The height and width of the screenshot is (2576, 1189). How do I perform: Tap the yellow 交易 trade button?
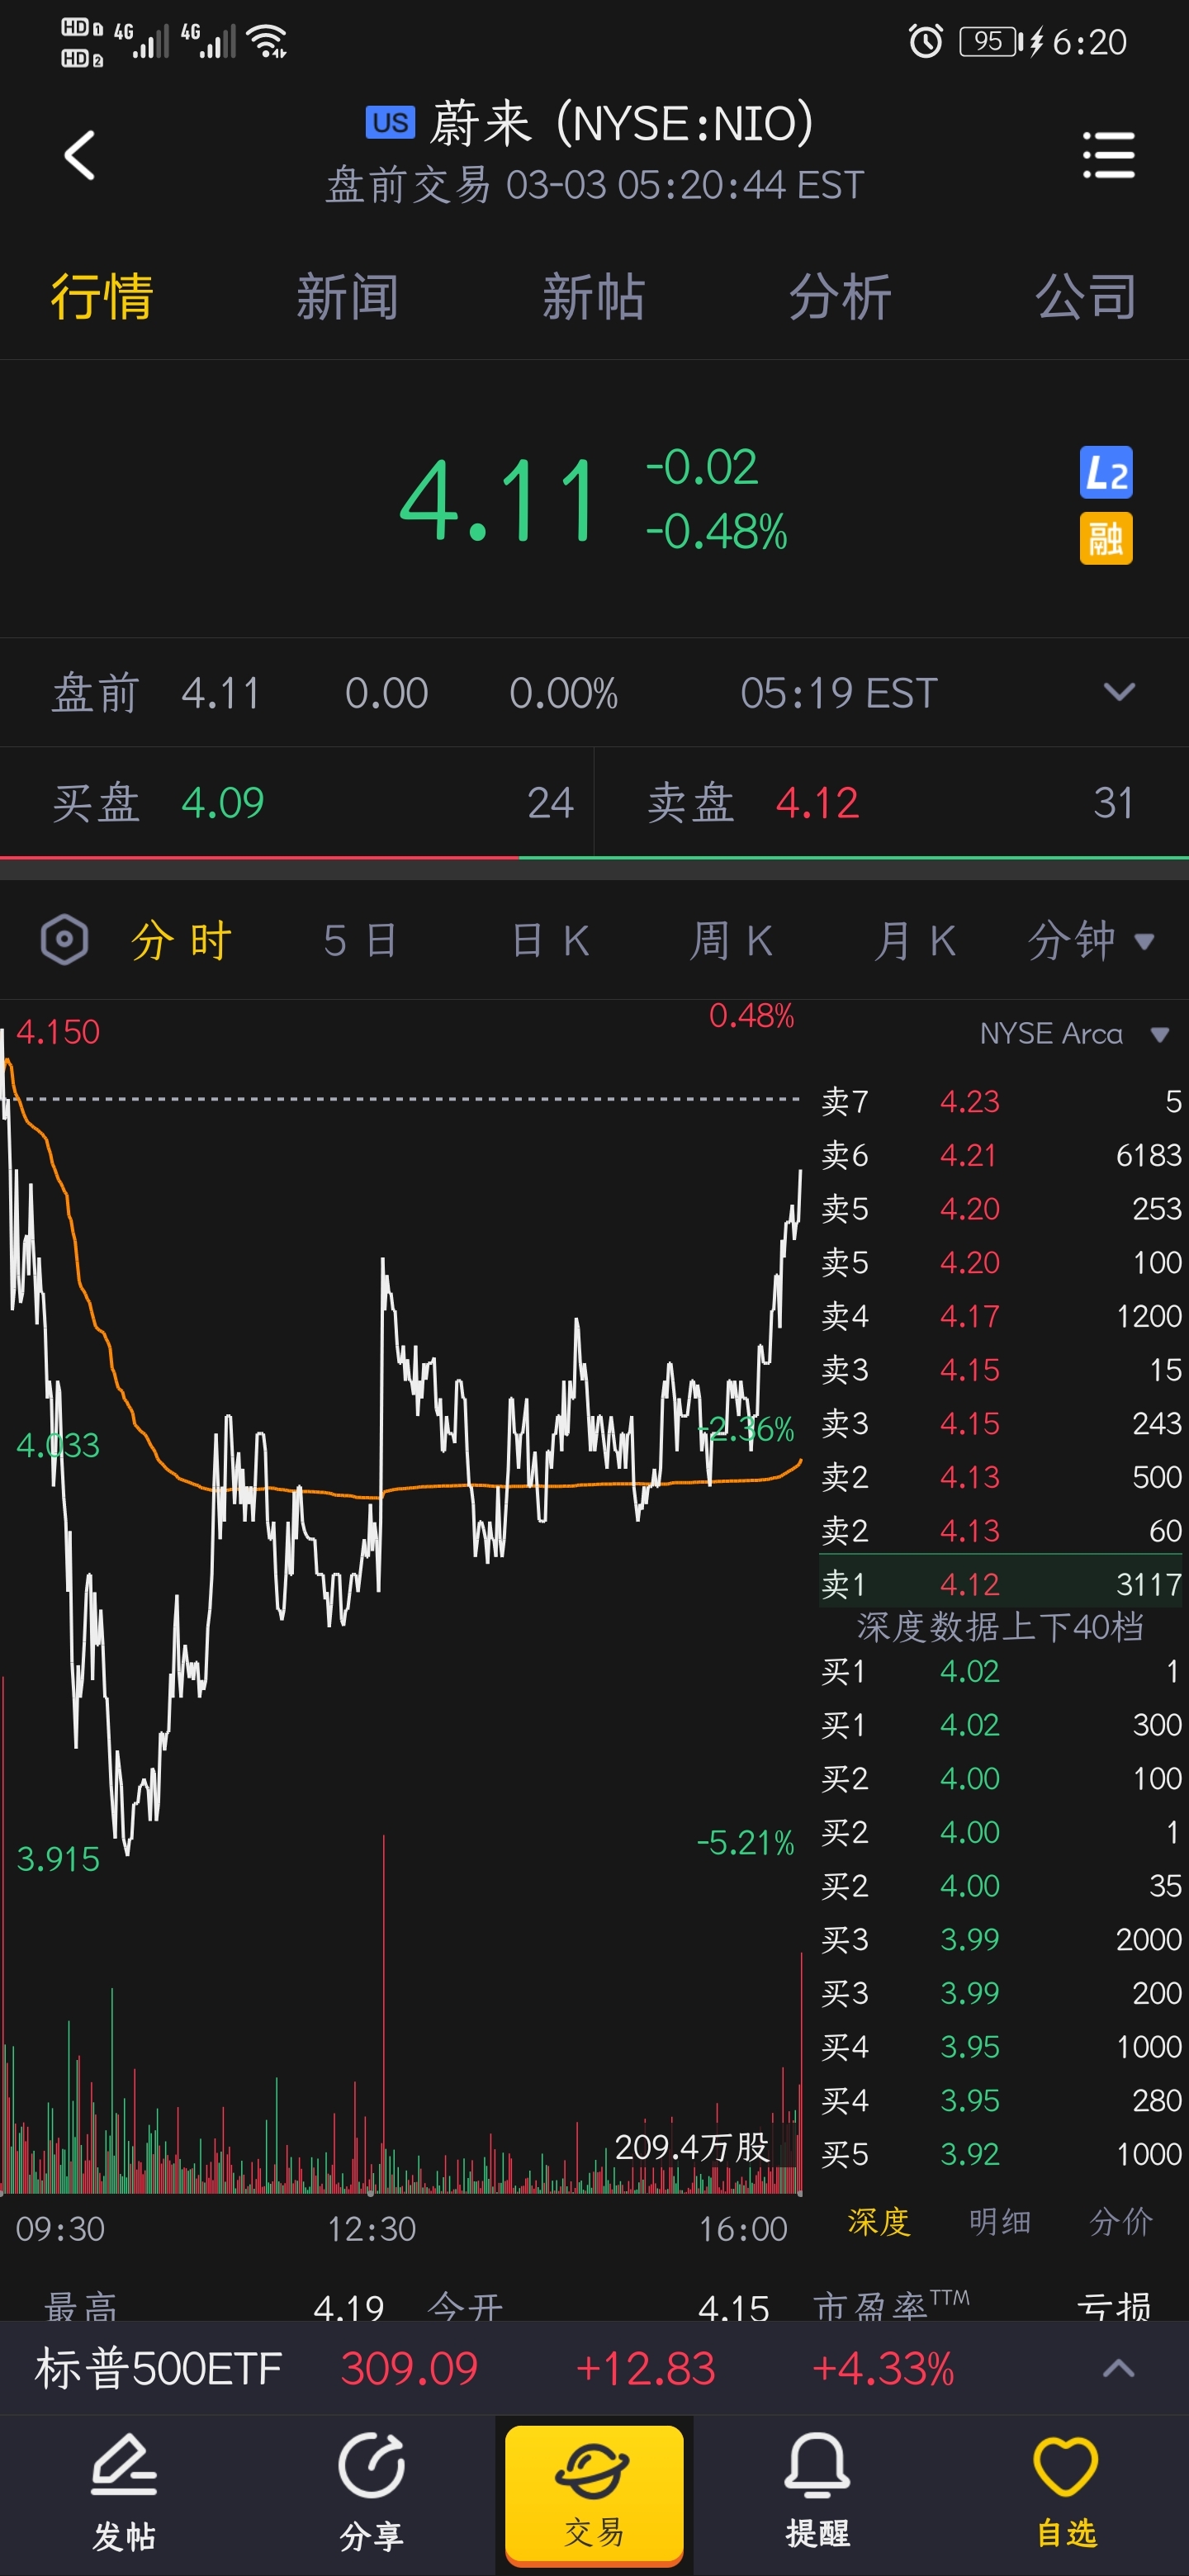pyautogui.click(x=594, y=2494)
